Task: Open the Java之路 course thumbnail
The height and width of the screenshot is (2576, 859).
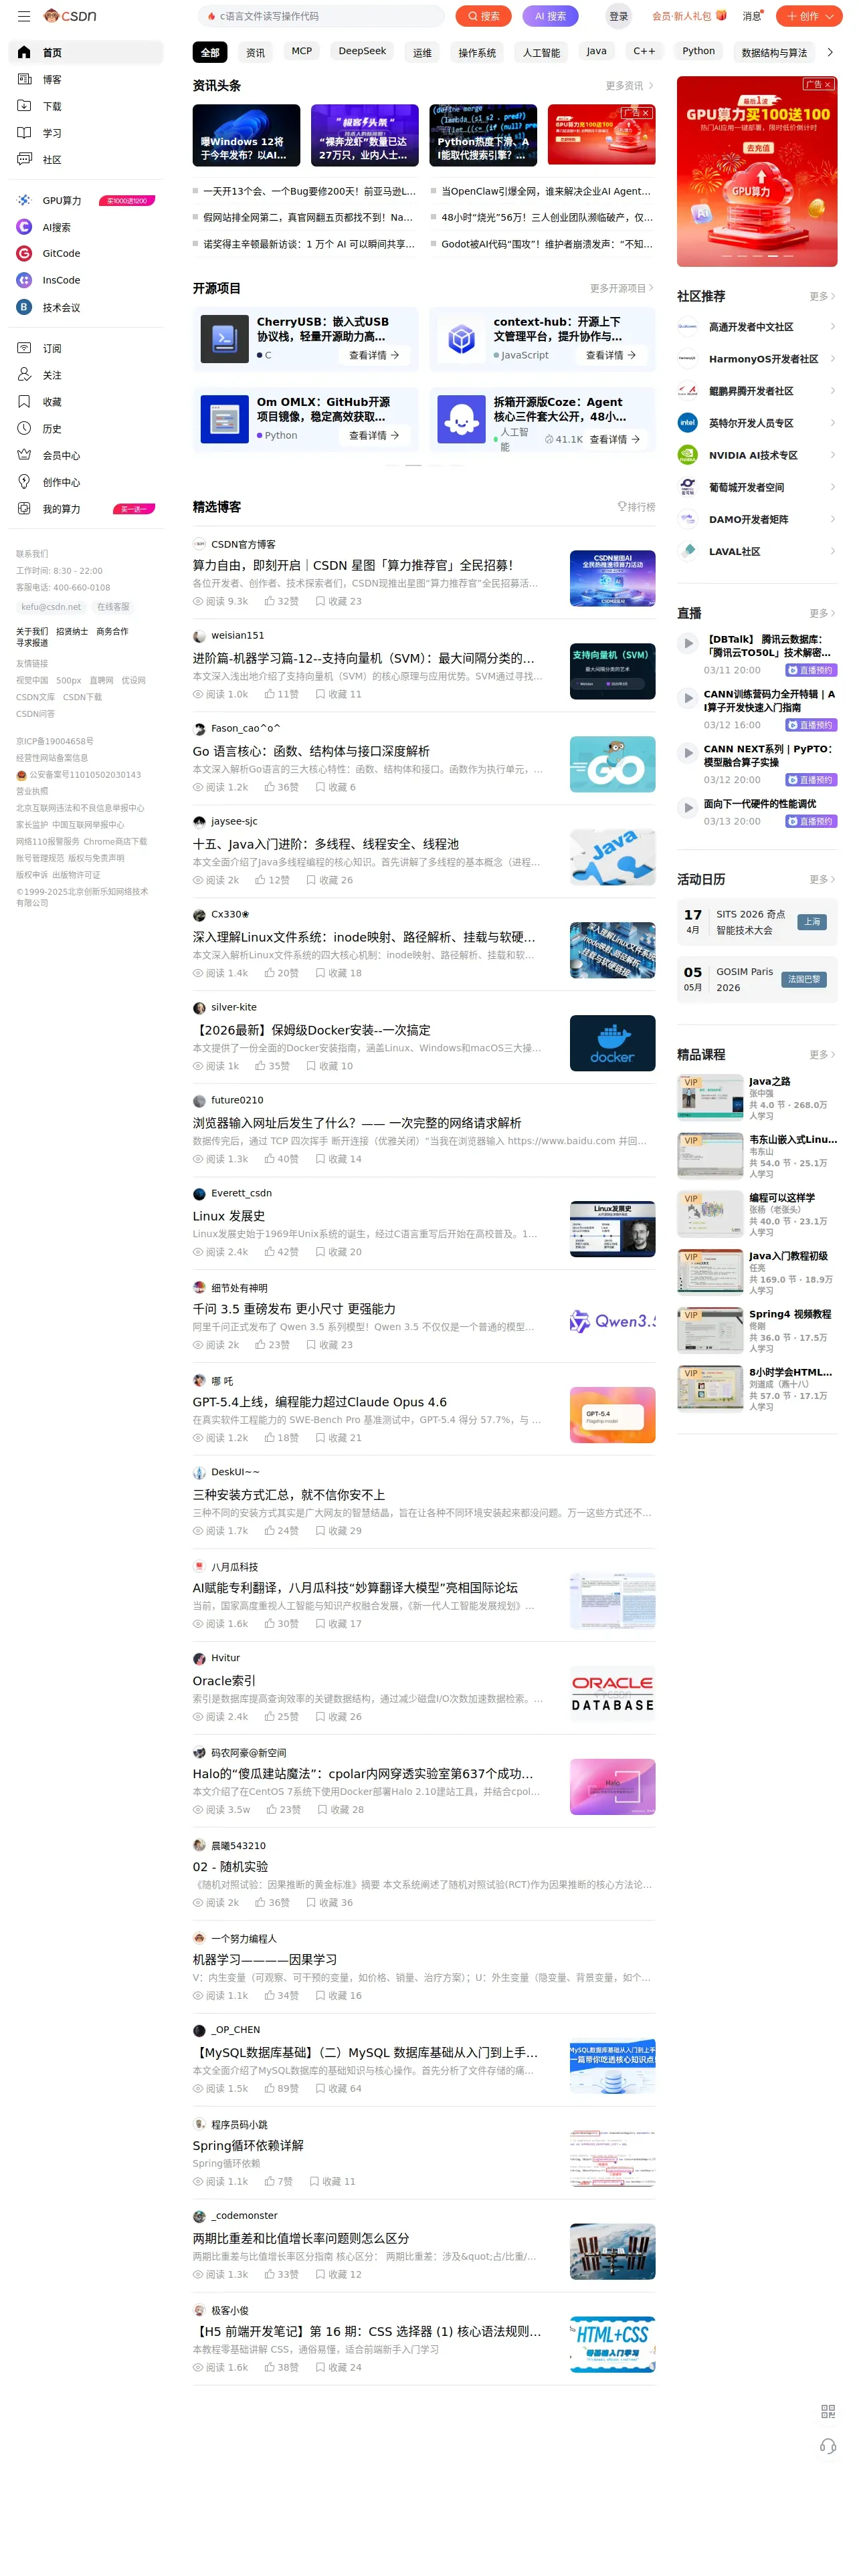Action: 710,1097
